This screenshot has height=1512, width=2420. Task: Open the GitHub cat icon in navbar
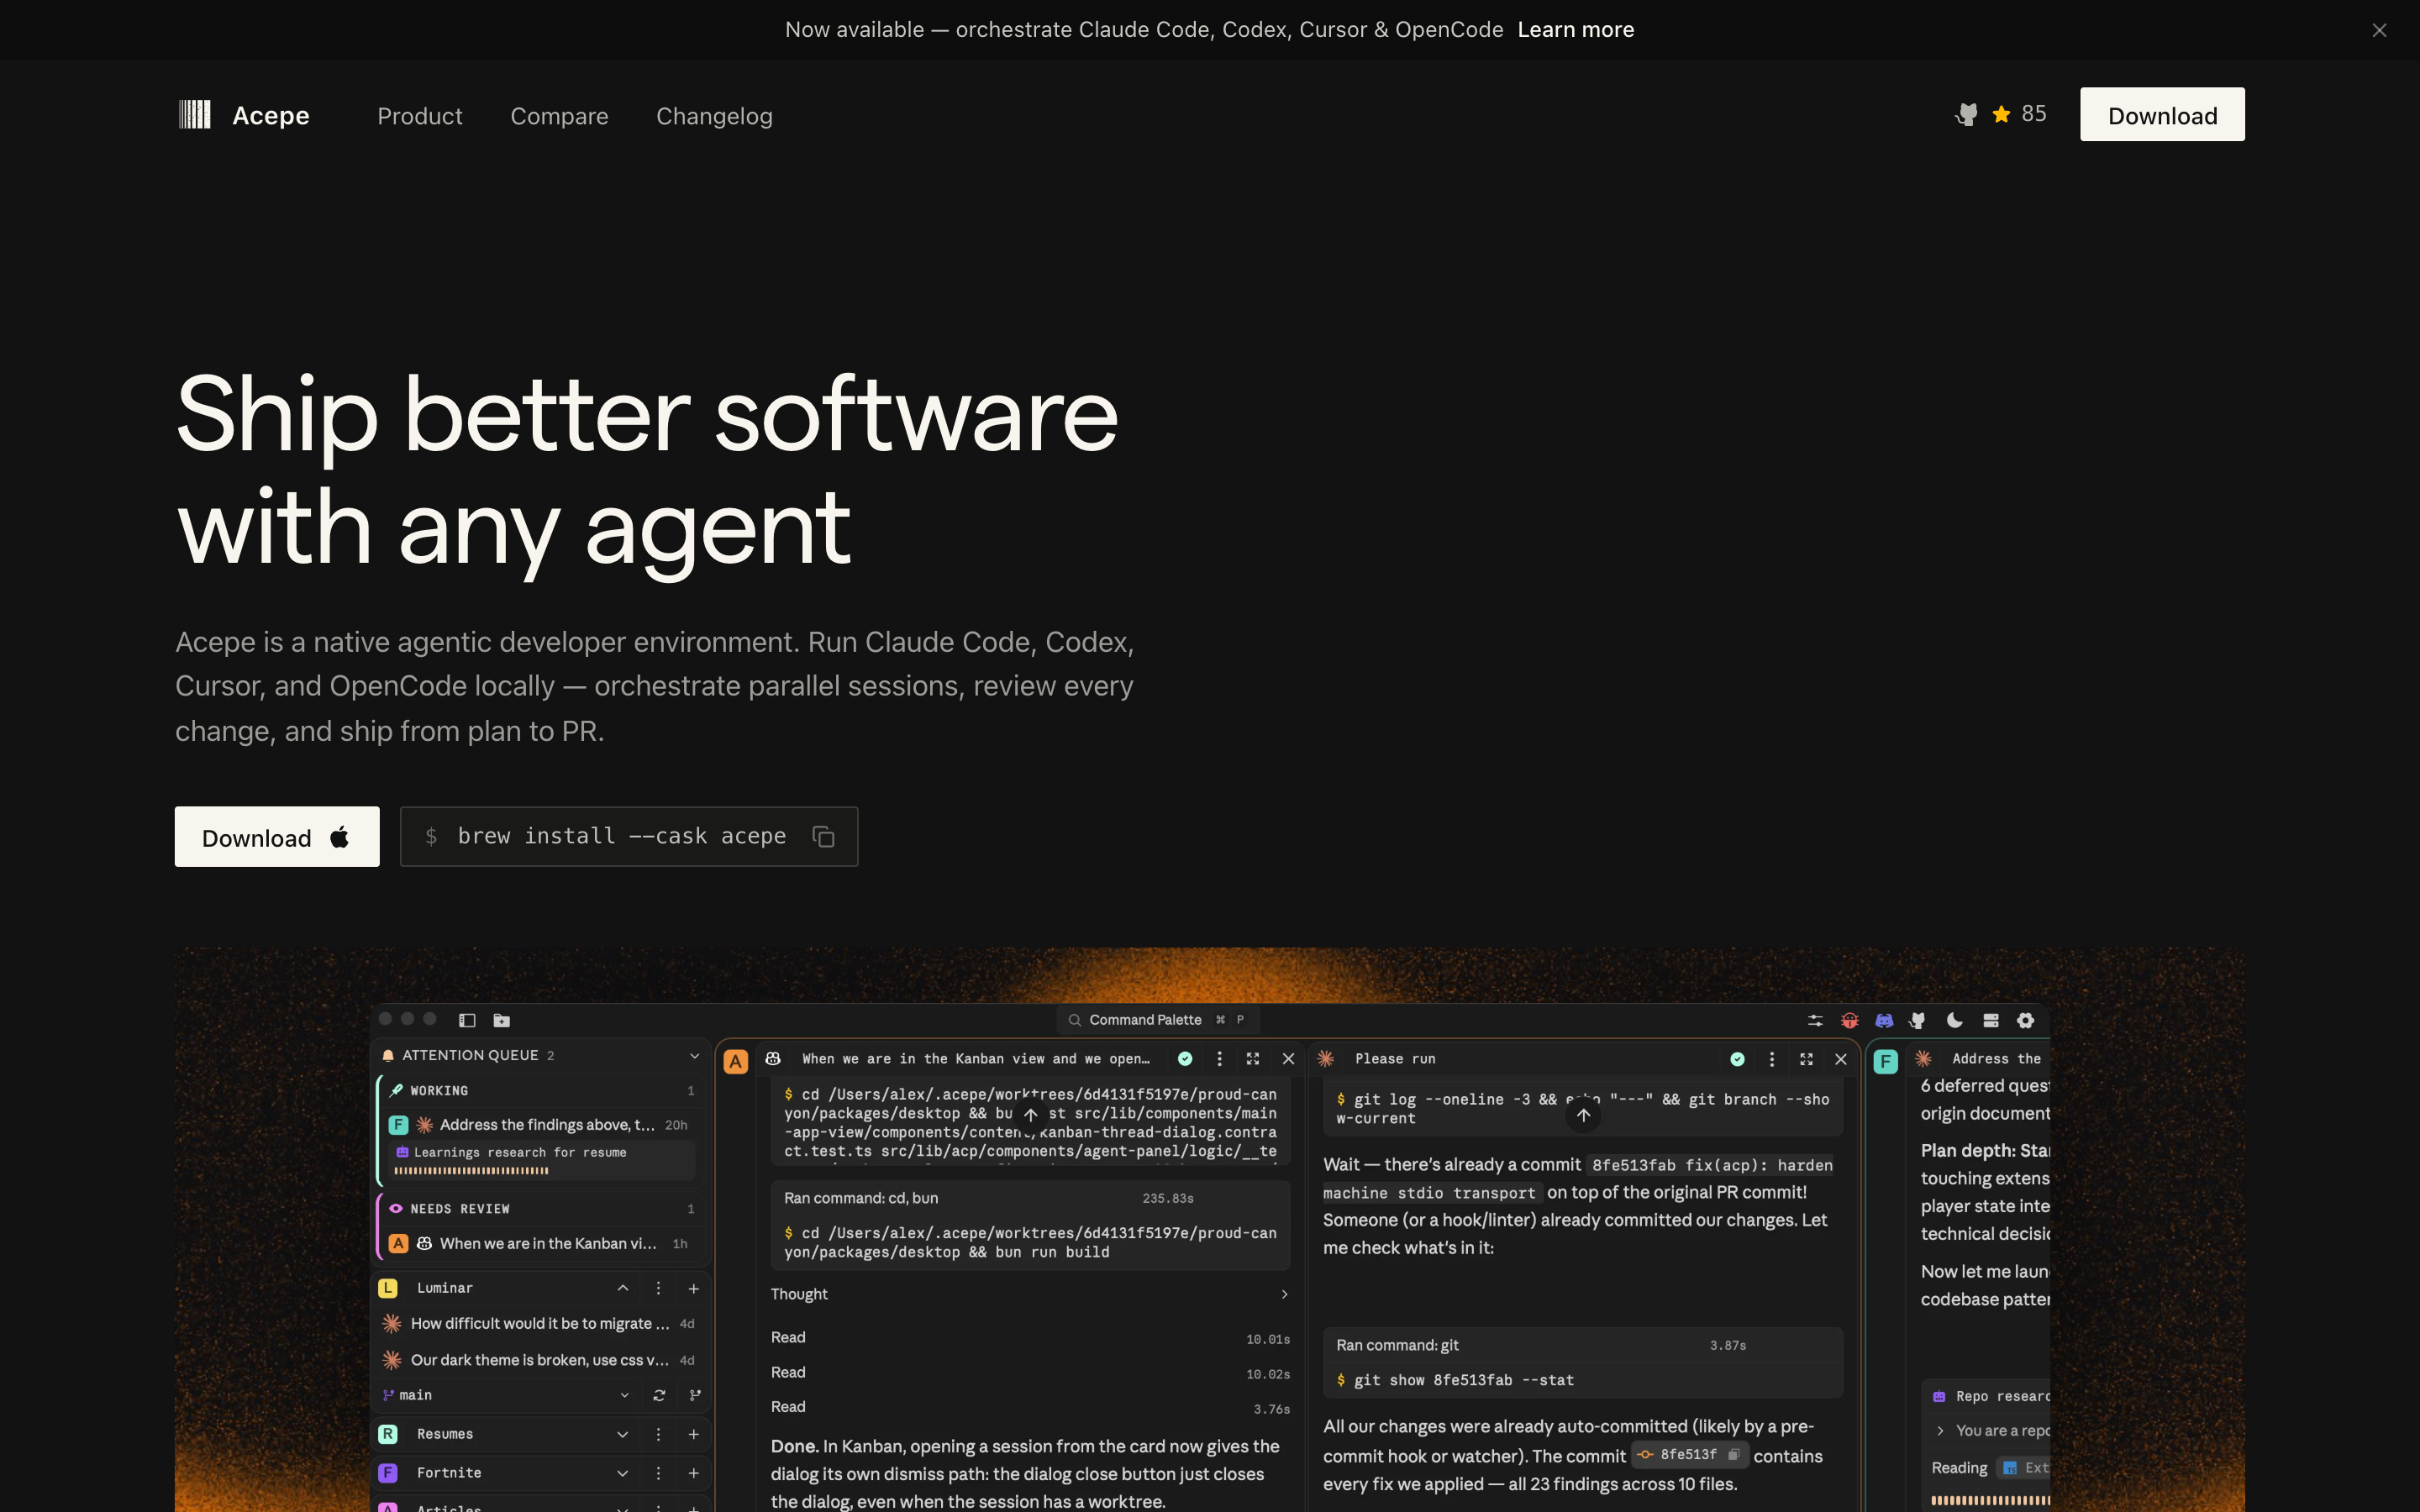point(1966,114)
